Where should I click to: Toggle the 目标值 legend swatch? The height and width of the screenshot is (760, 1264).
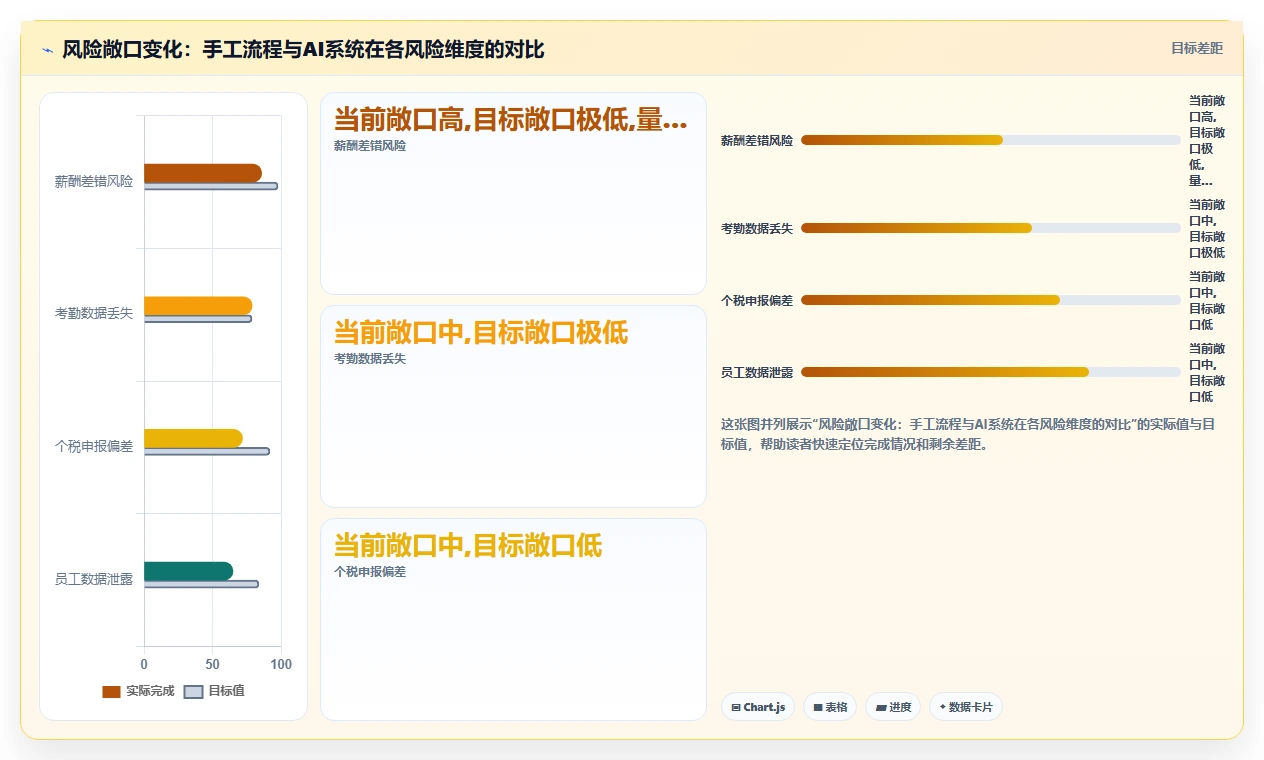tap(194, 691)
